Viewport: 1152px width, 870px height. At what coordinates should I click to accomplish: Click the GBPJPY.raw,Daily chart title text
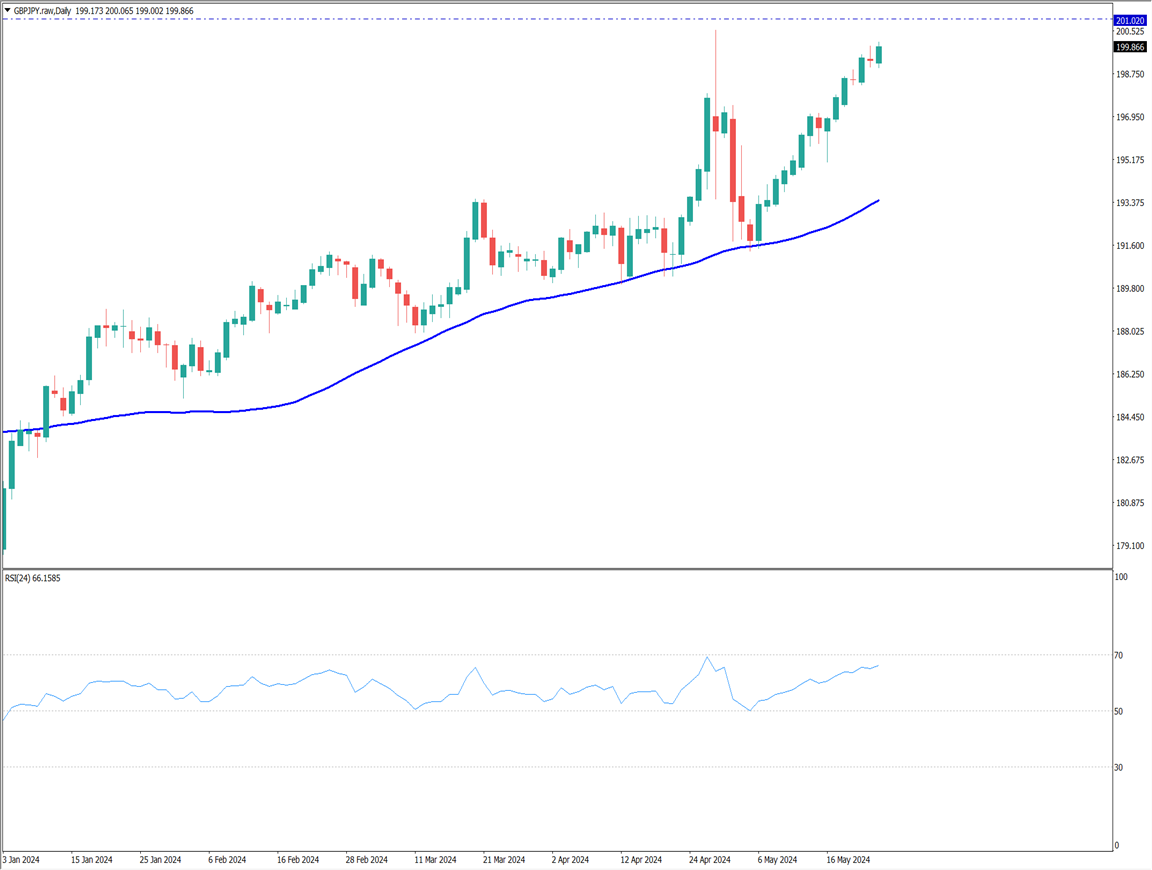[x=41, y=10]
